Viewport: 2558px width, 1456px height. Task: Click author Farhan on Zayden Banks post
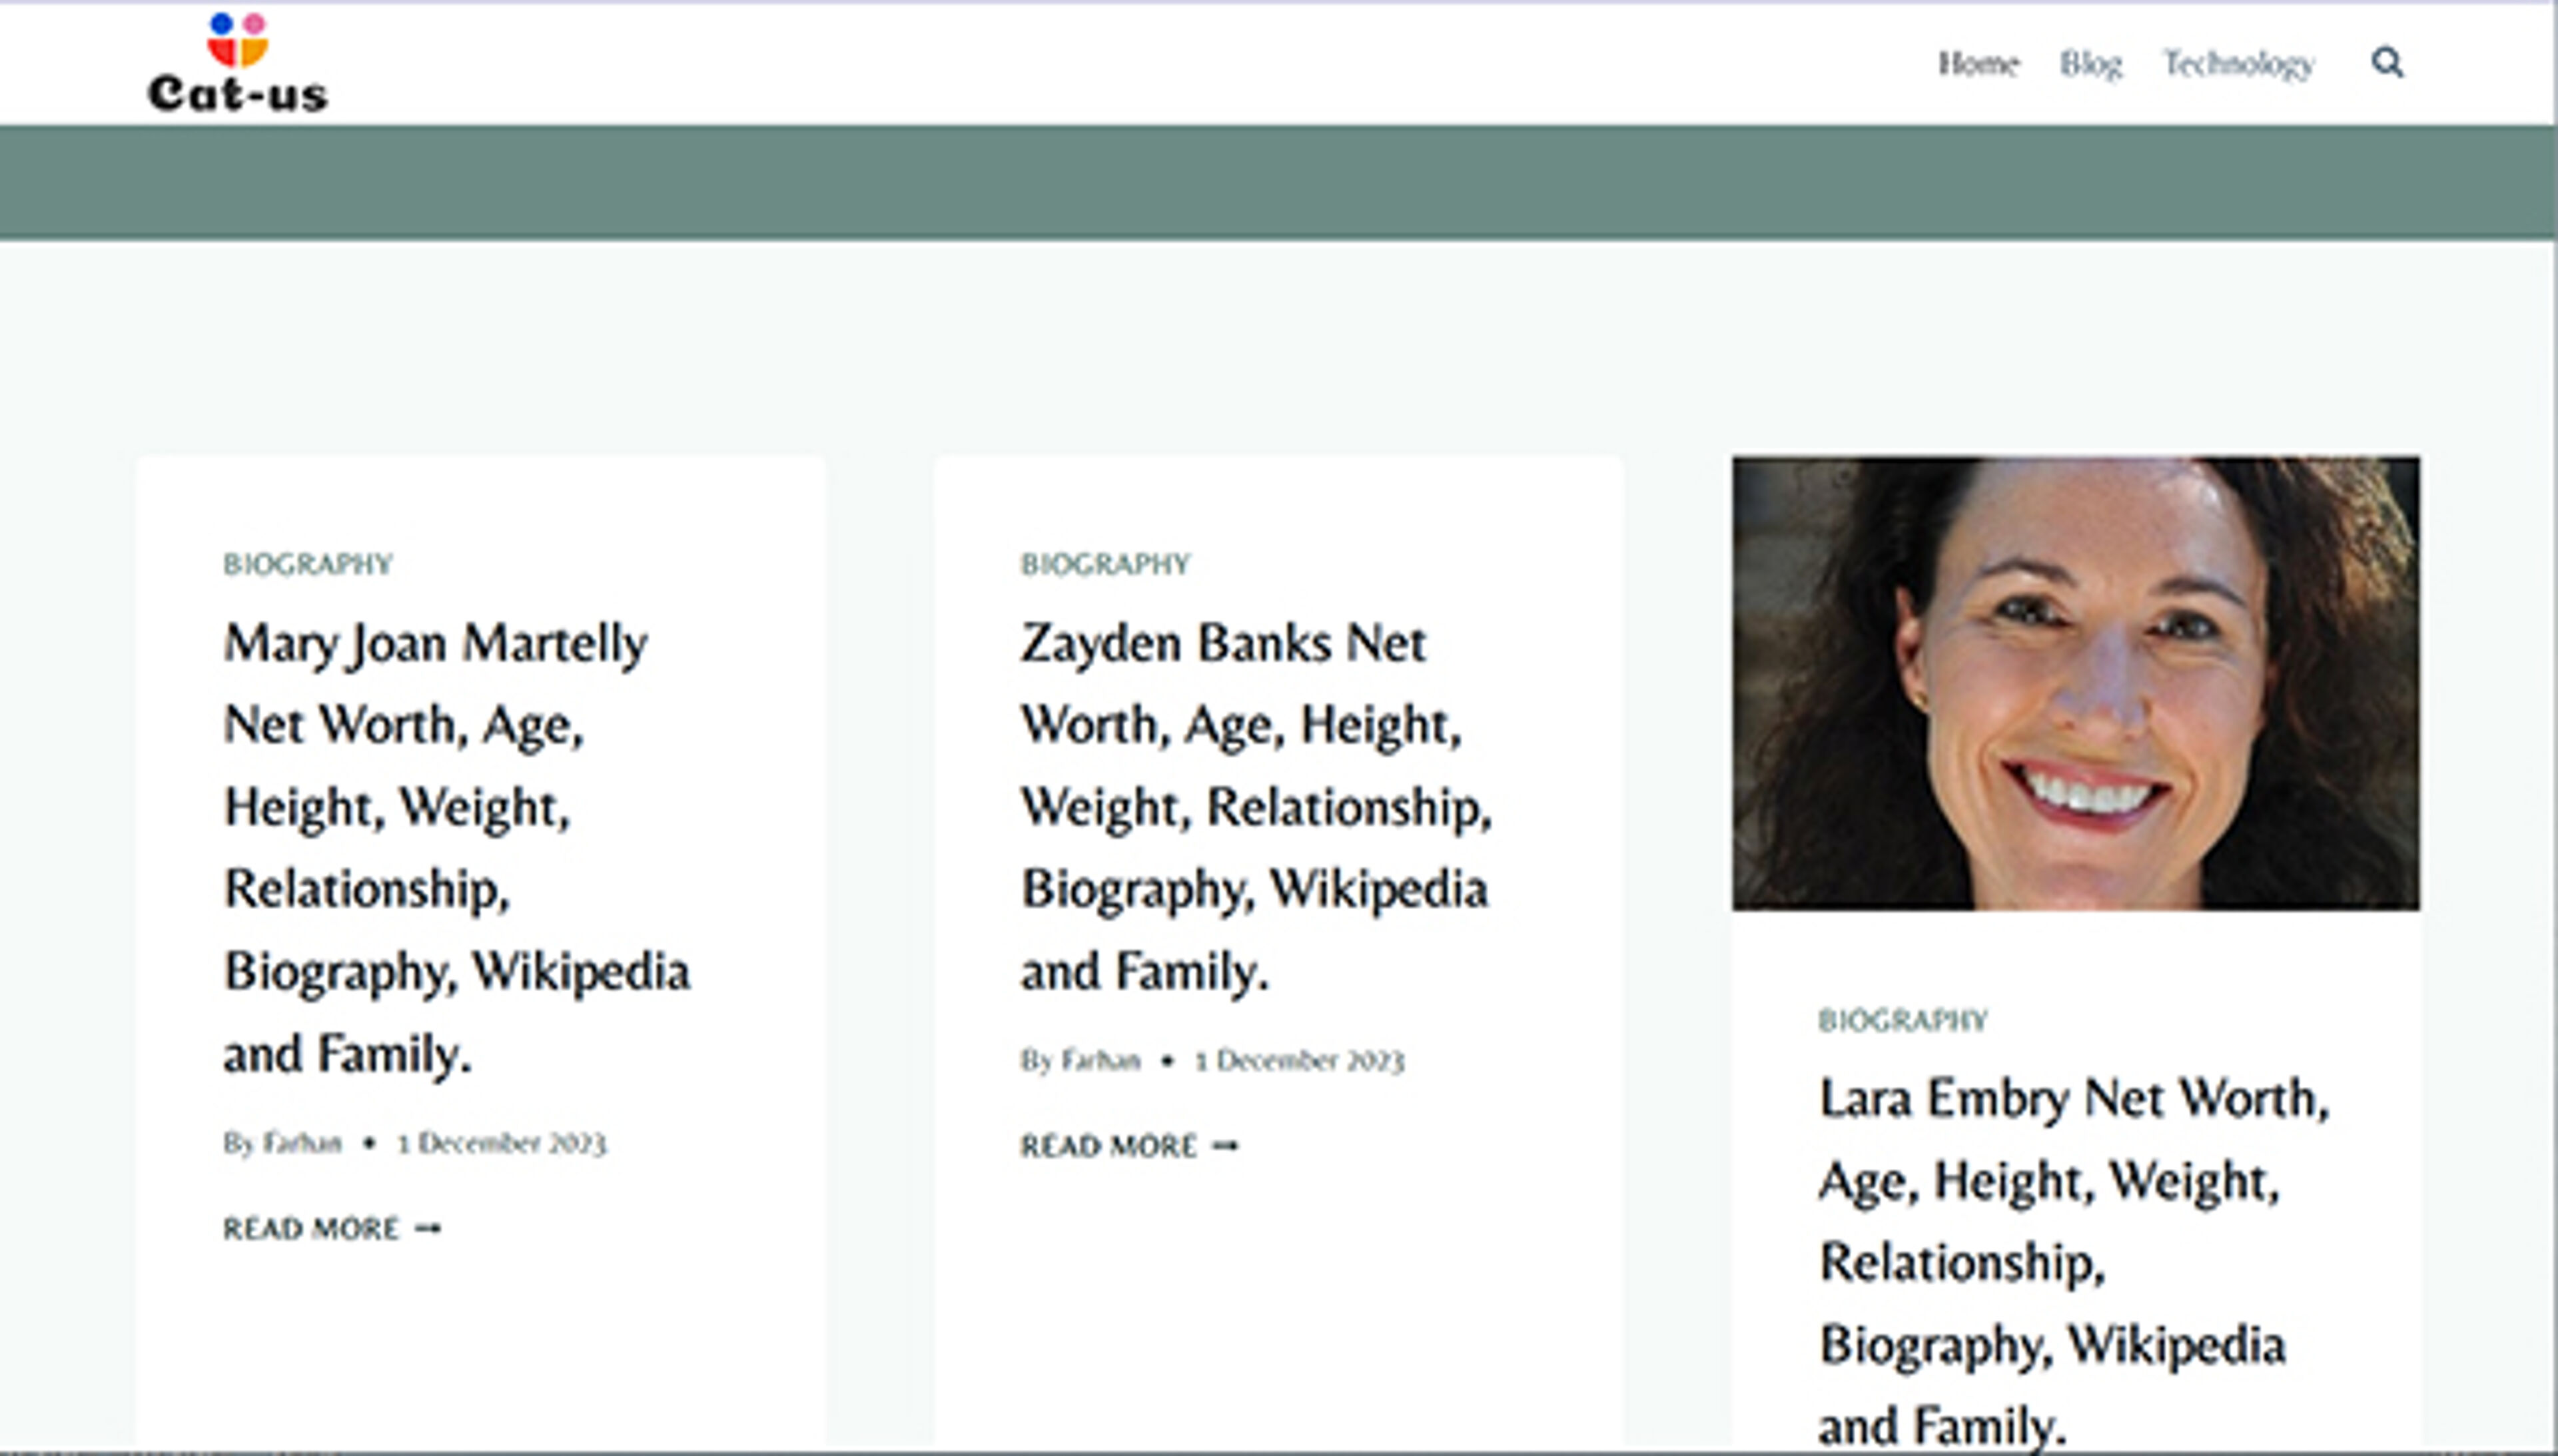(1100, 1060)
